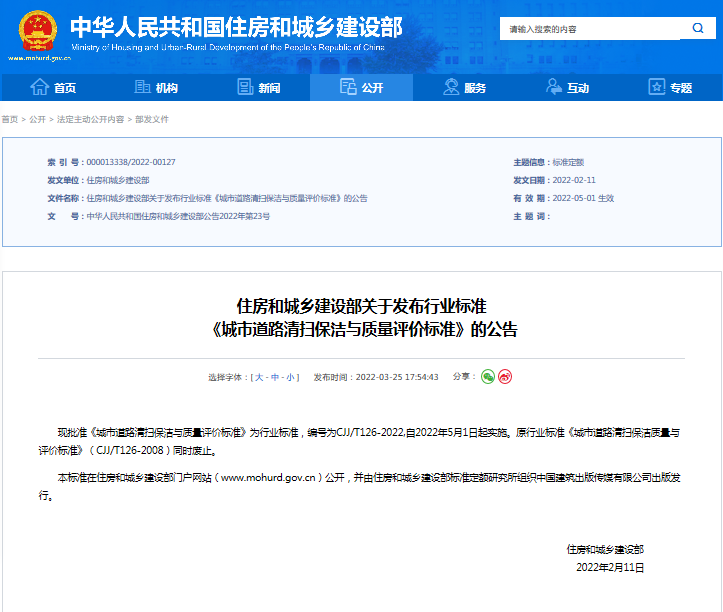Screen dimensions: 723x612
Task: Click 公开 in the breadcrumb
Action: (37, 119)
